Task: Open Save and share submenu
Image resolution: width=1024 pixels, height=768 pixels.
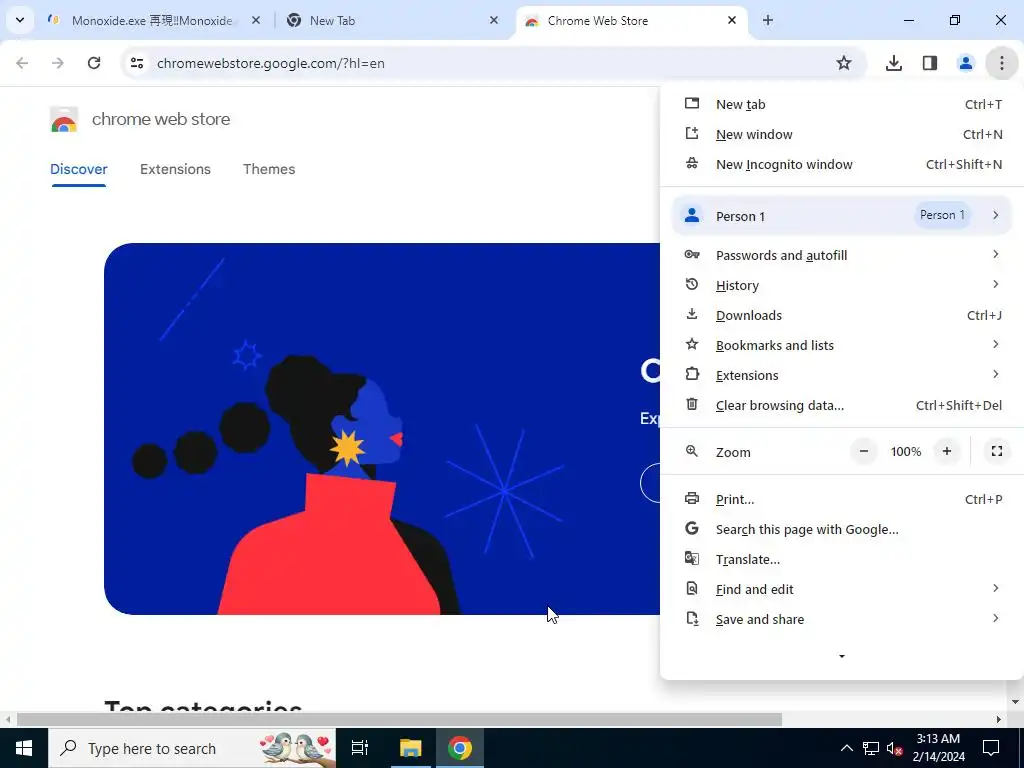Action: [x=842, y=620]
